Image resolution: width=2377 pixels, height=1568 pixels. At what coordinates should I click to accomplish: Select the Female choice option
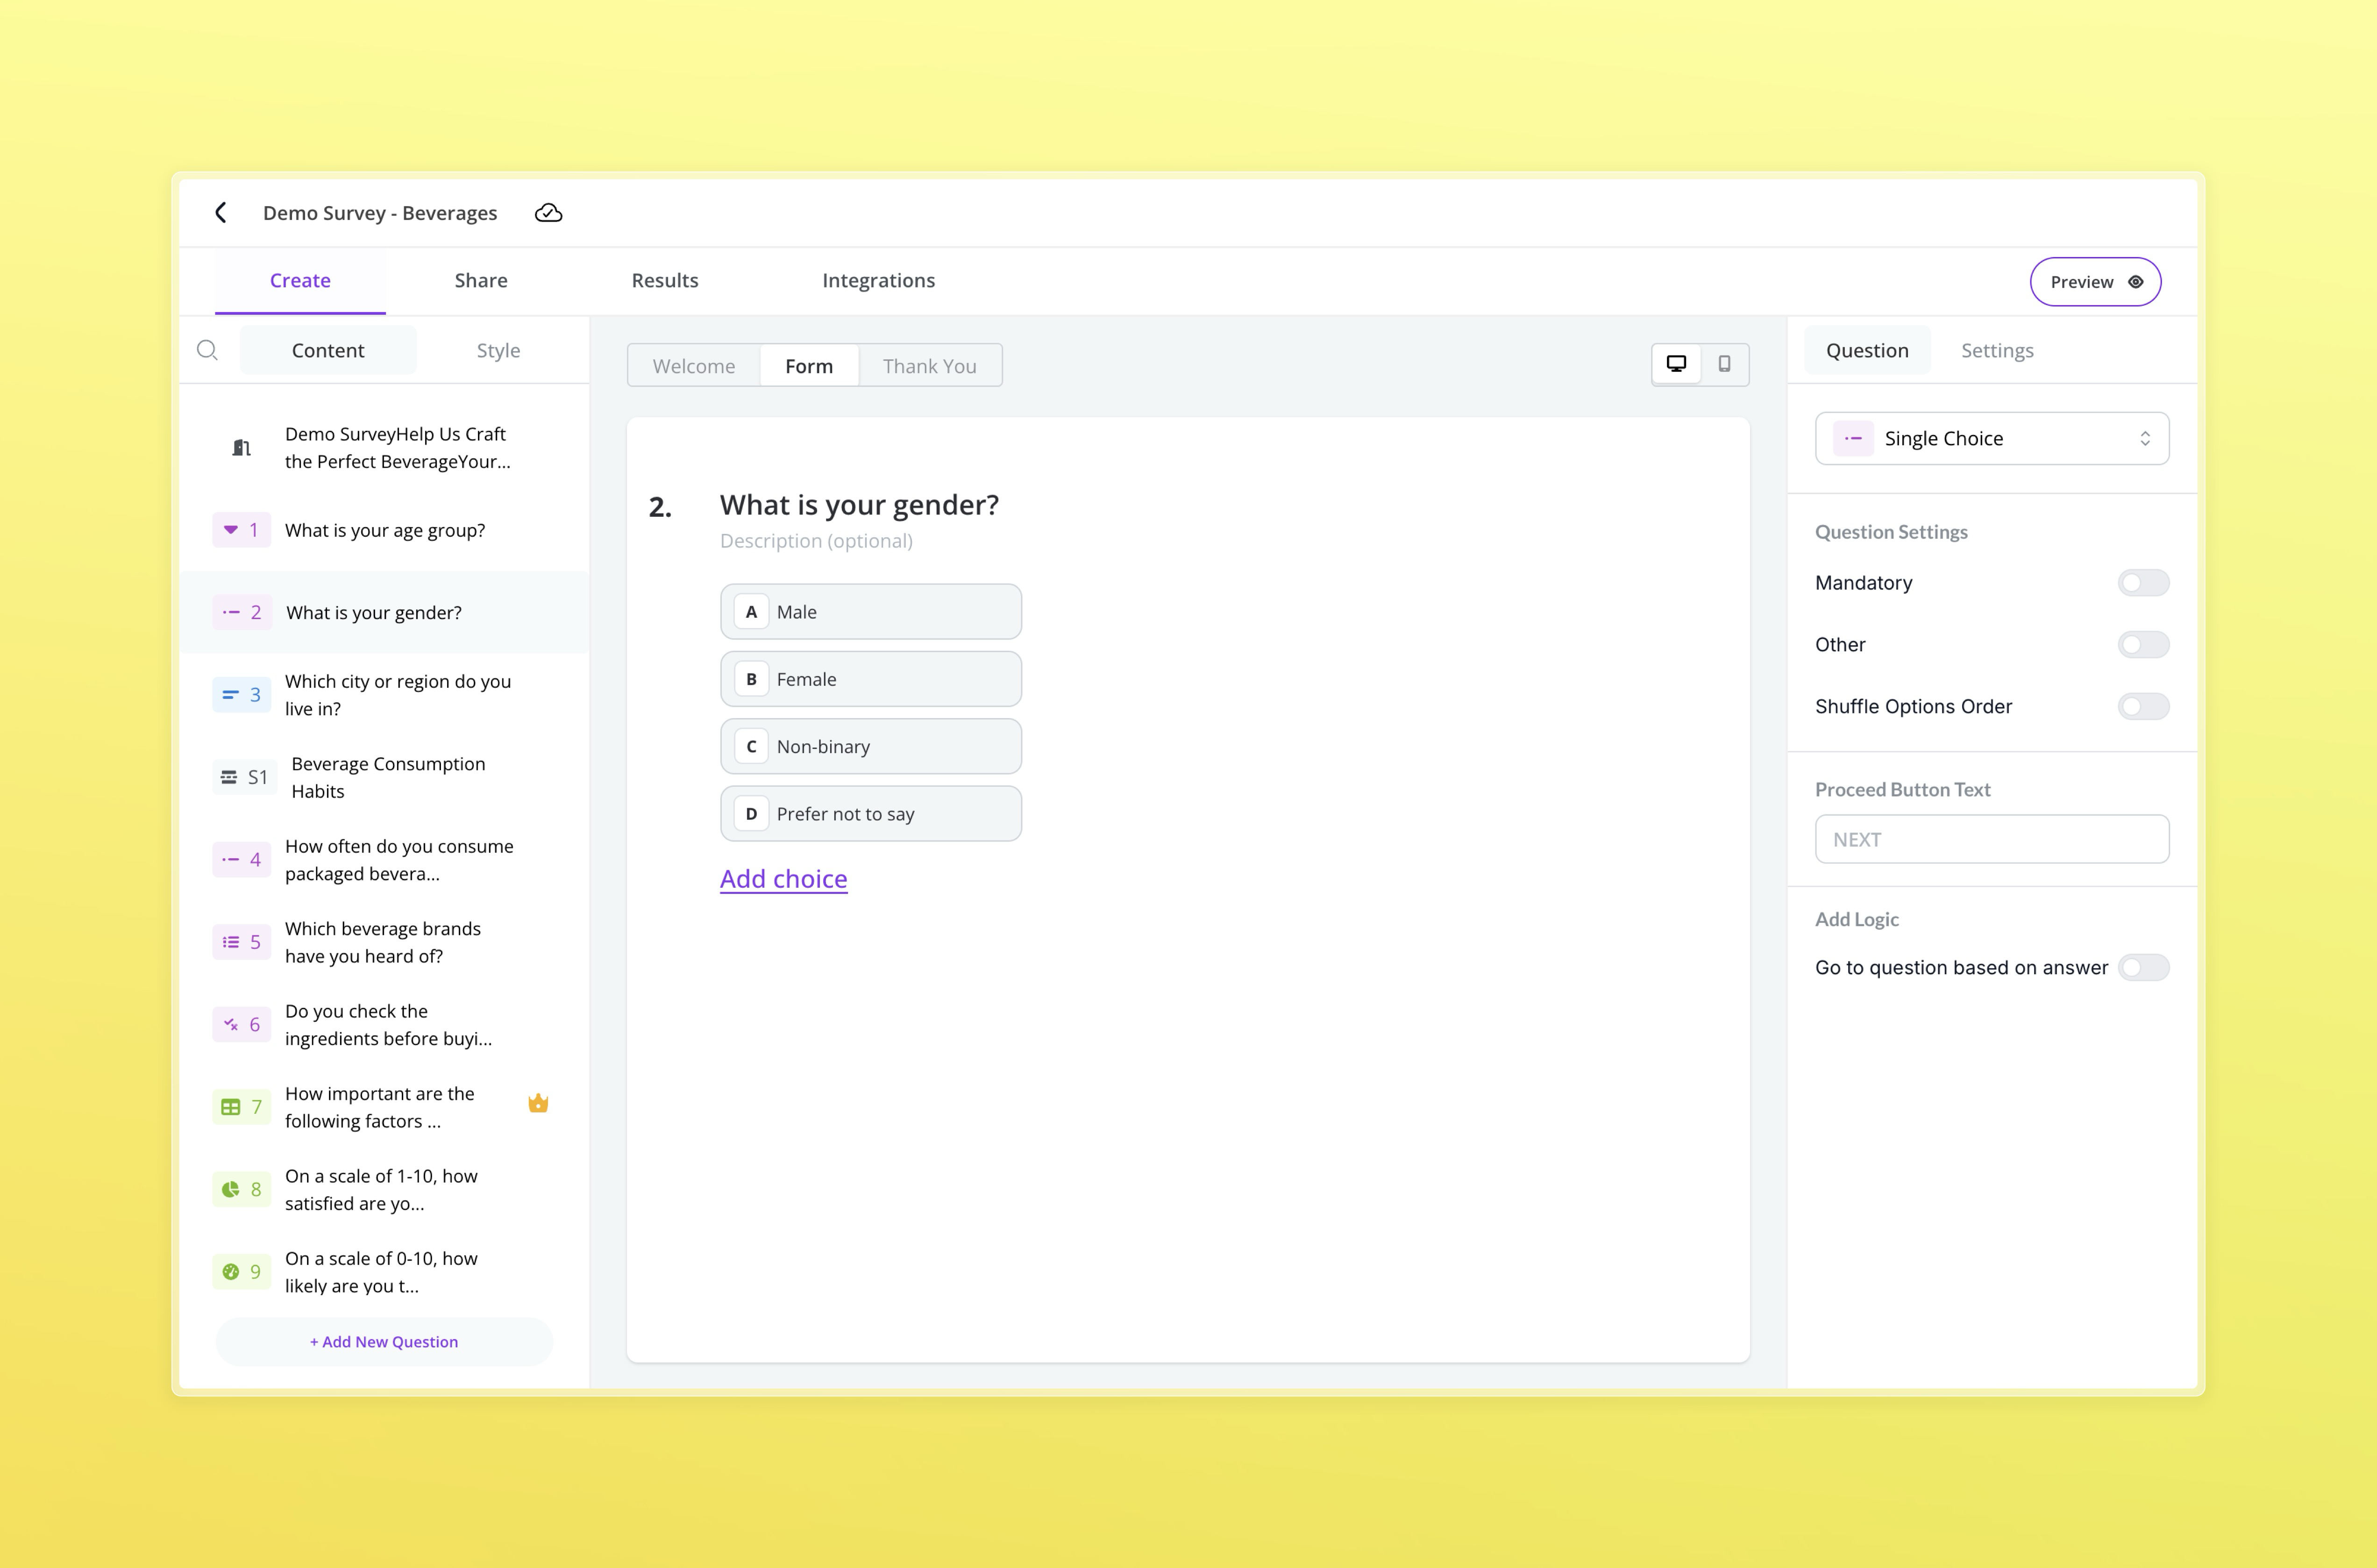pyautogui.click(x=871, y=679)
